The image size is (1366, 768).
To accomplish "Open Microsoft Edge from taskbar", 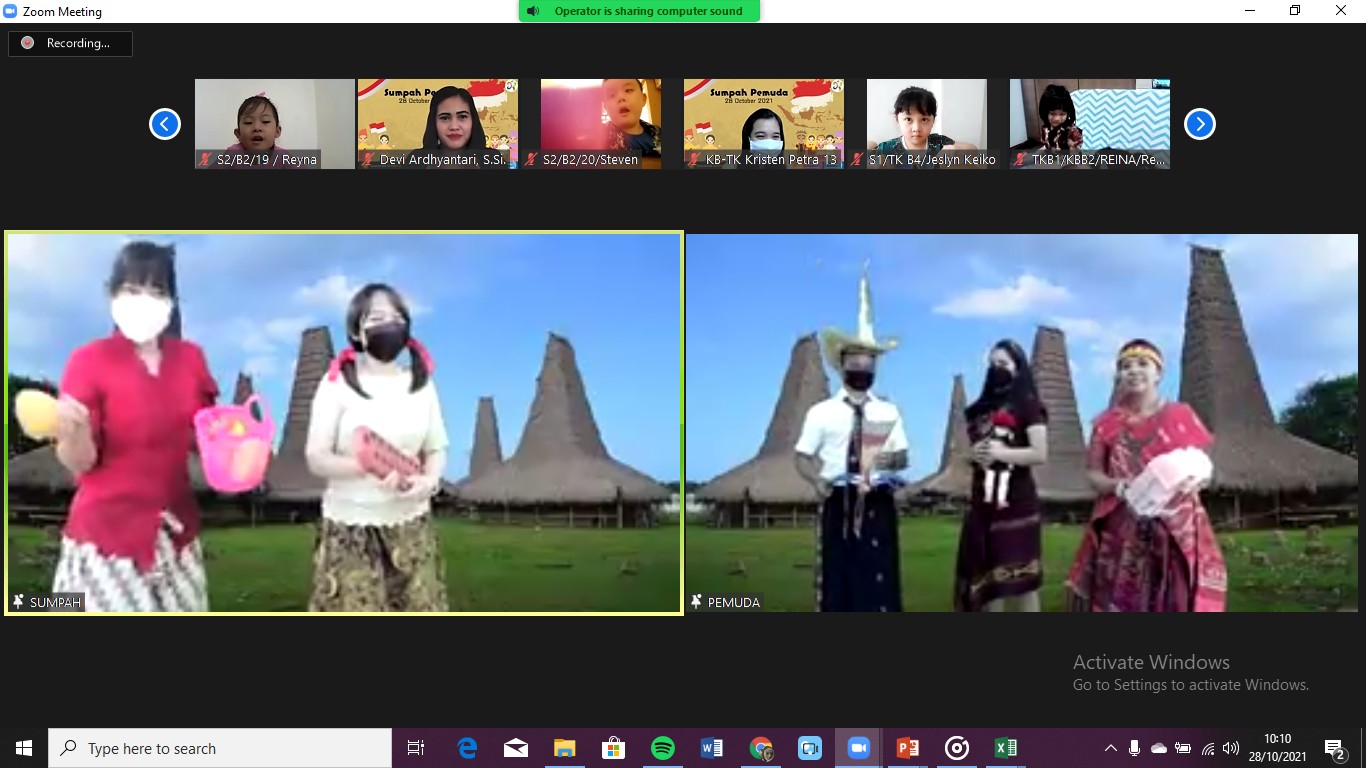I will [x=467, y=748].
